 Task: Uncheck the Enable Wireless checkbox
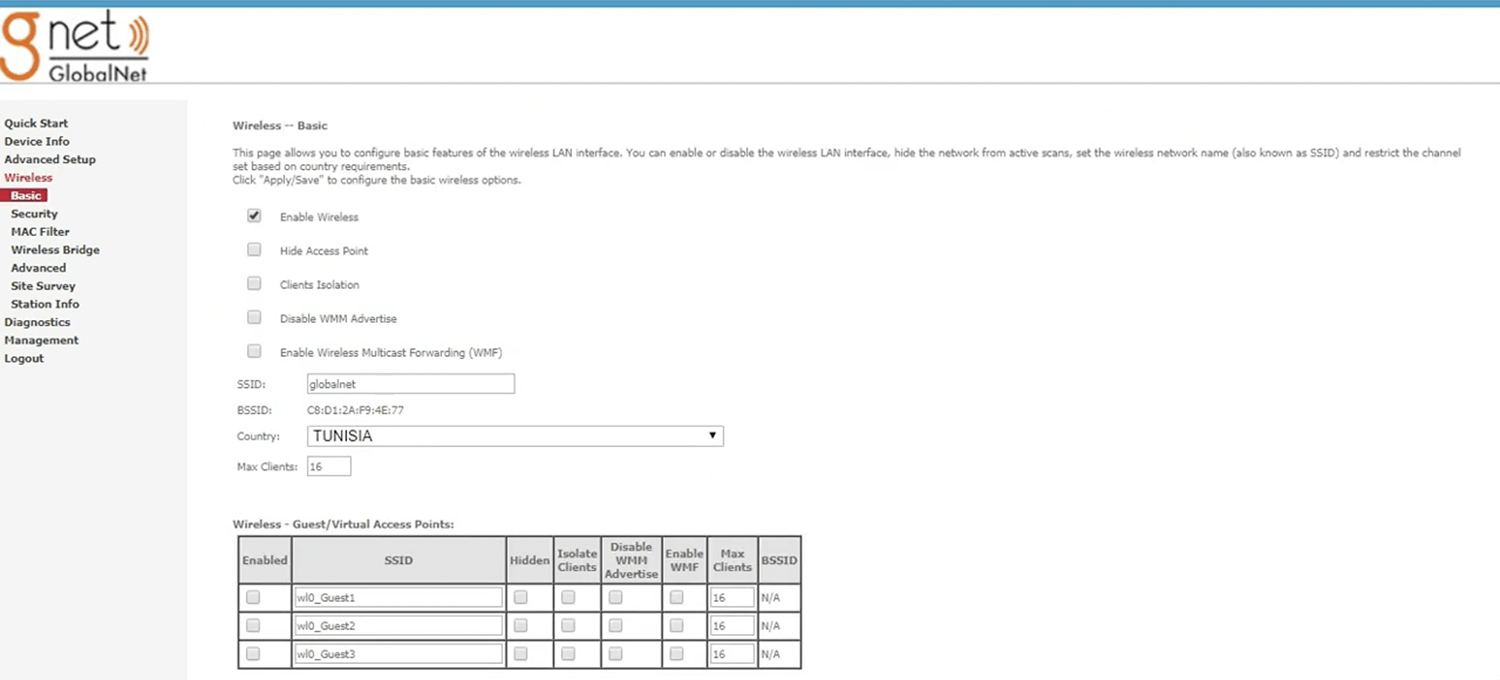(x=254, y=216)
